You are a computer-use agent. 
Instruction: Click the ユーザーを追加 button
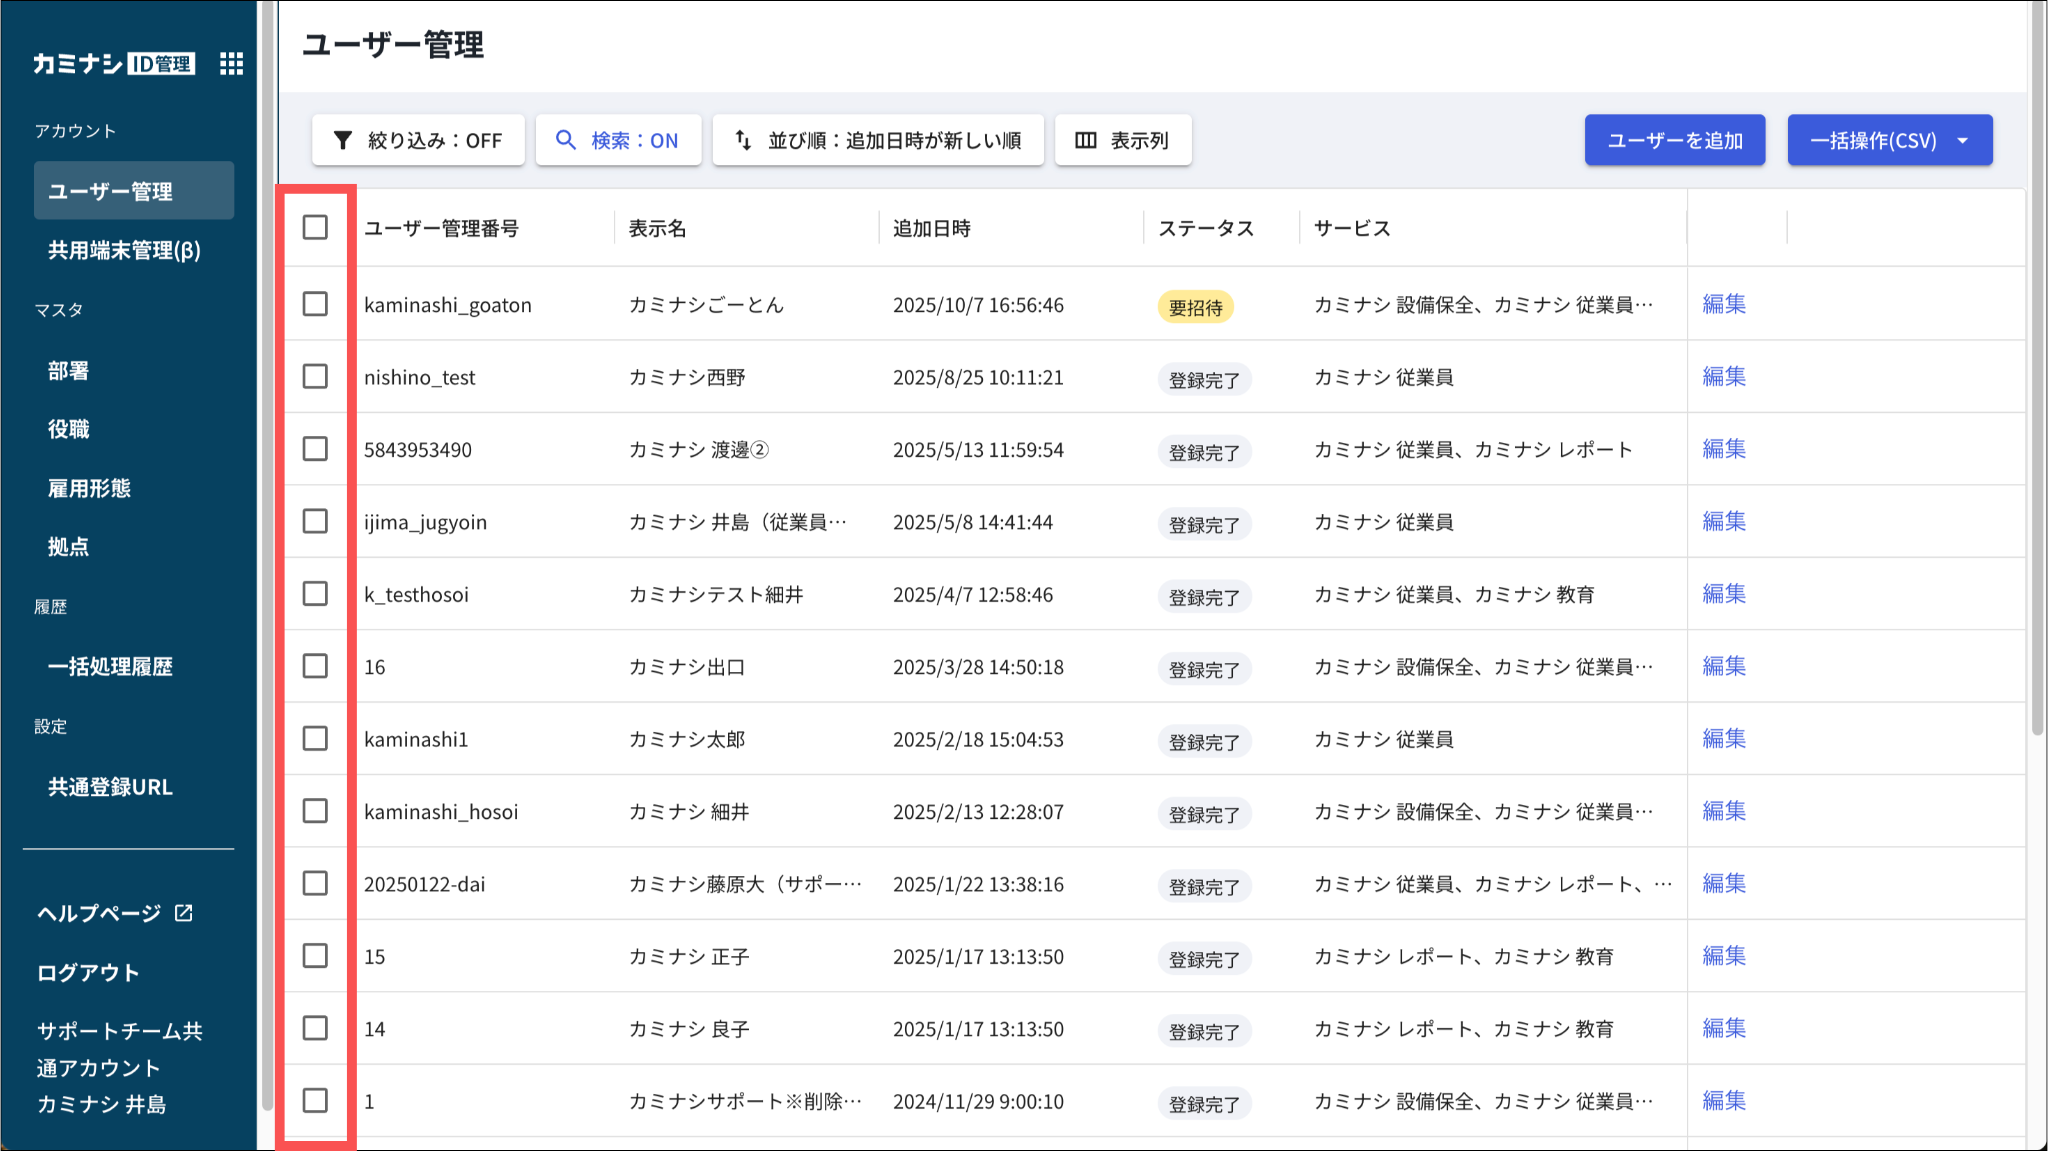point(1674,140)
